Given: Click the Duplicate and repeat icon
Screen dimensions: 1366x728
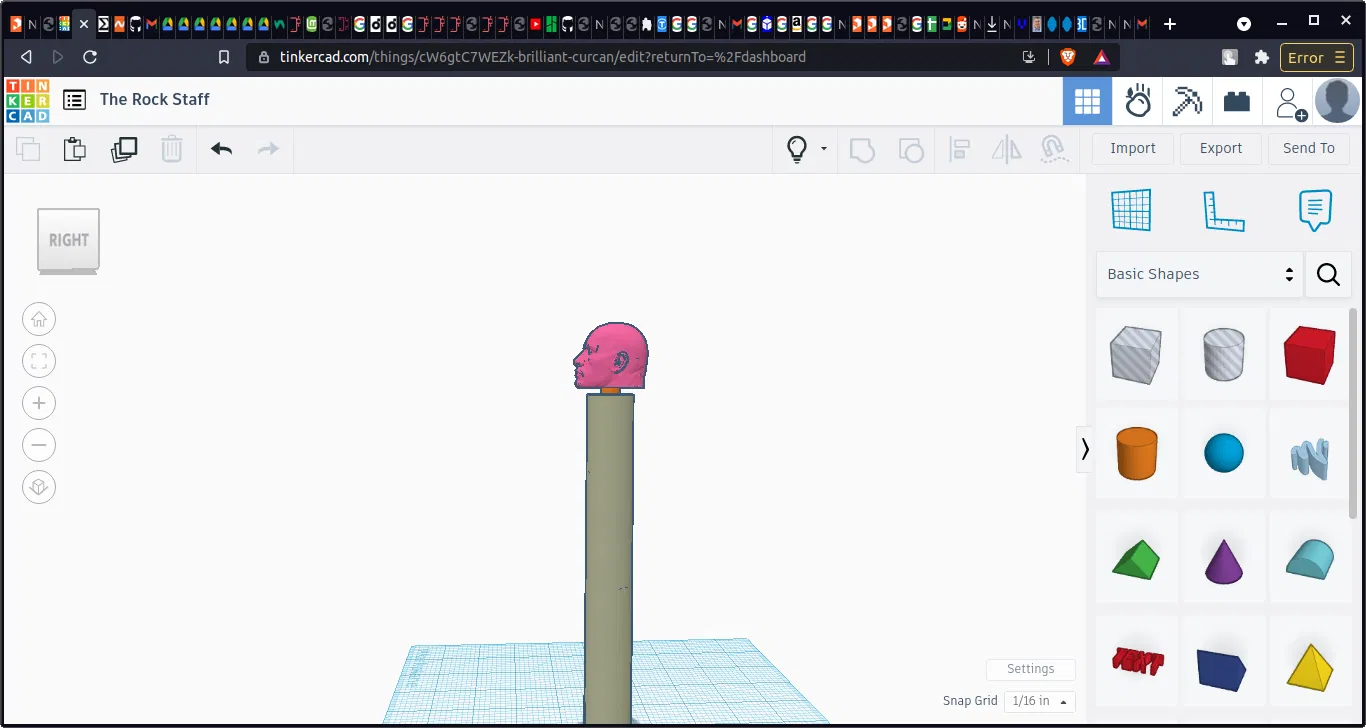Looking at the screenshot, I should [124, 150].
